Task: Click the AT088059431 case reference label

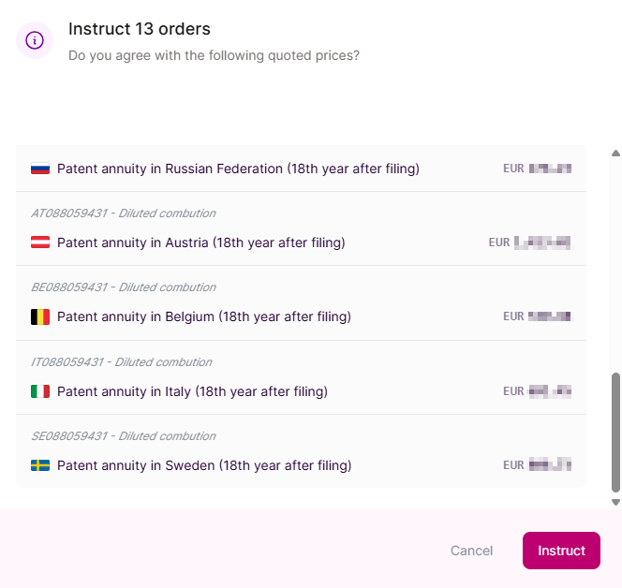Action: pyautogui.click(x=123, y=213)
